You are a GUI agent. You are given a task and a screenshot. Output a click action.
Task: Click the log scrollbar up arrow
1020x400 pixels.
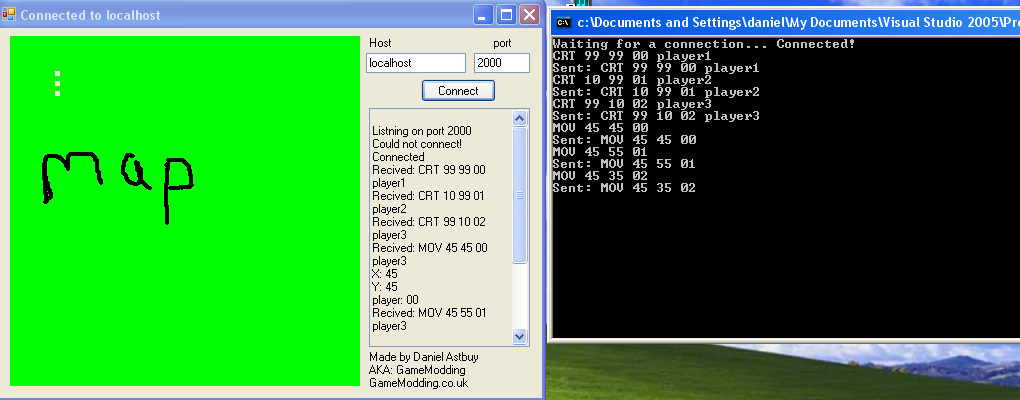pyautogui.click(x=519, y=118)
